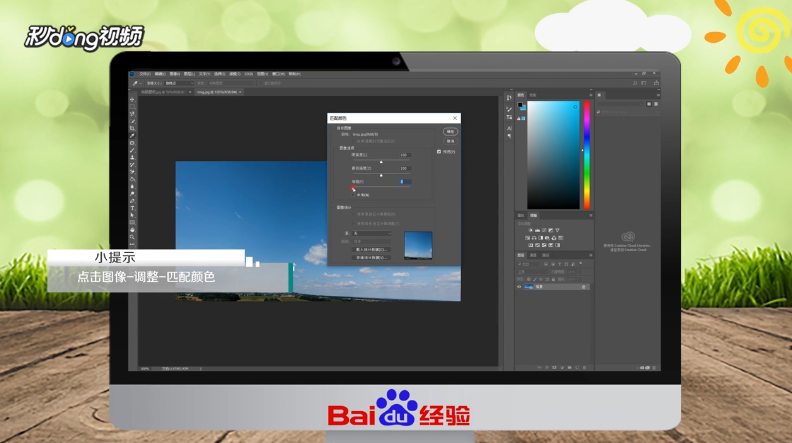Close the timg.jpg document tab
This screenshot has height=443, width=792.
coord(240,92)
